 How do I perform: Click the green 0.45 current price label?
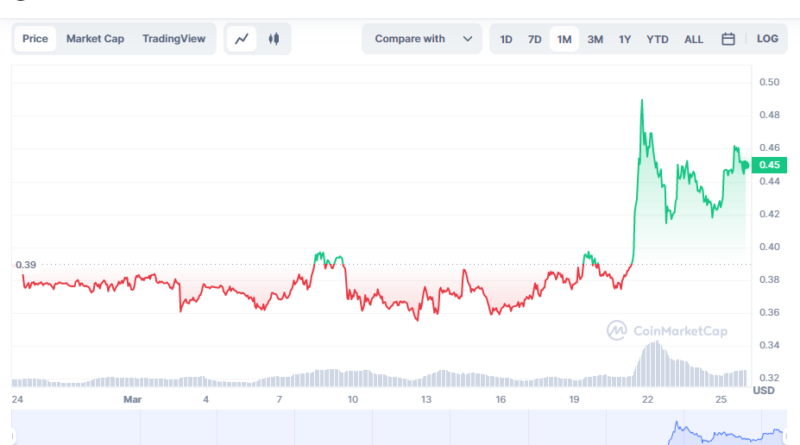pos(771,165)
